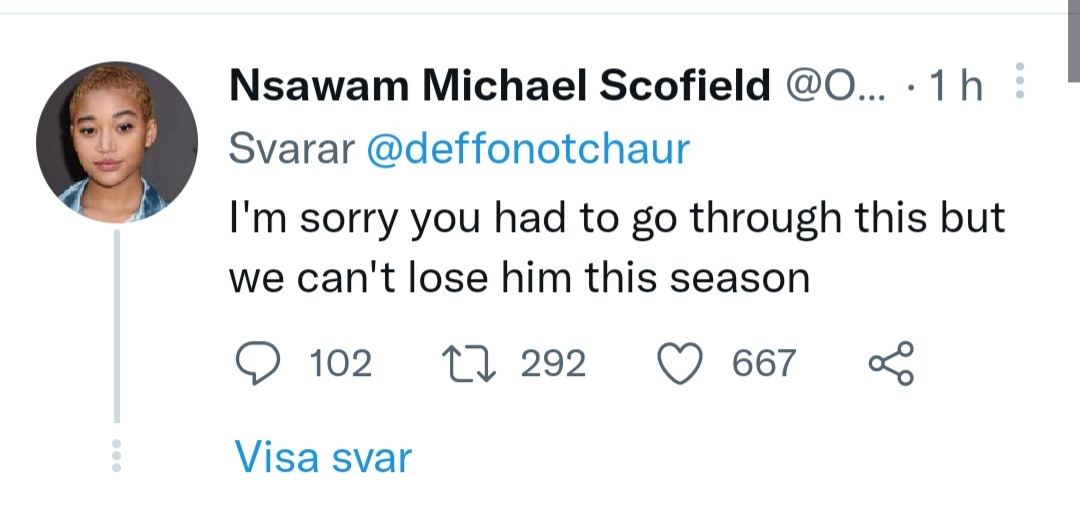Click the word "season" in the tweet
Screen dimensions: 1080x519
(x=739, y=278)
